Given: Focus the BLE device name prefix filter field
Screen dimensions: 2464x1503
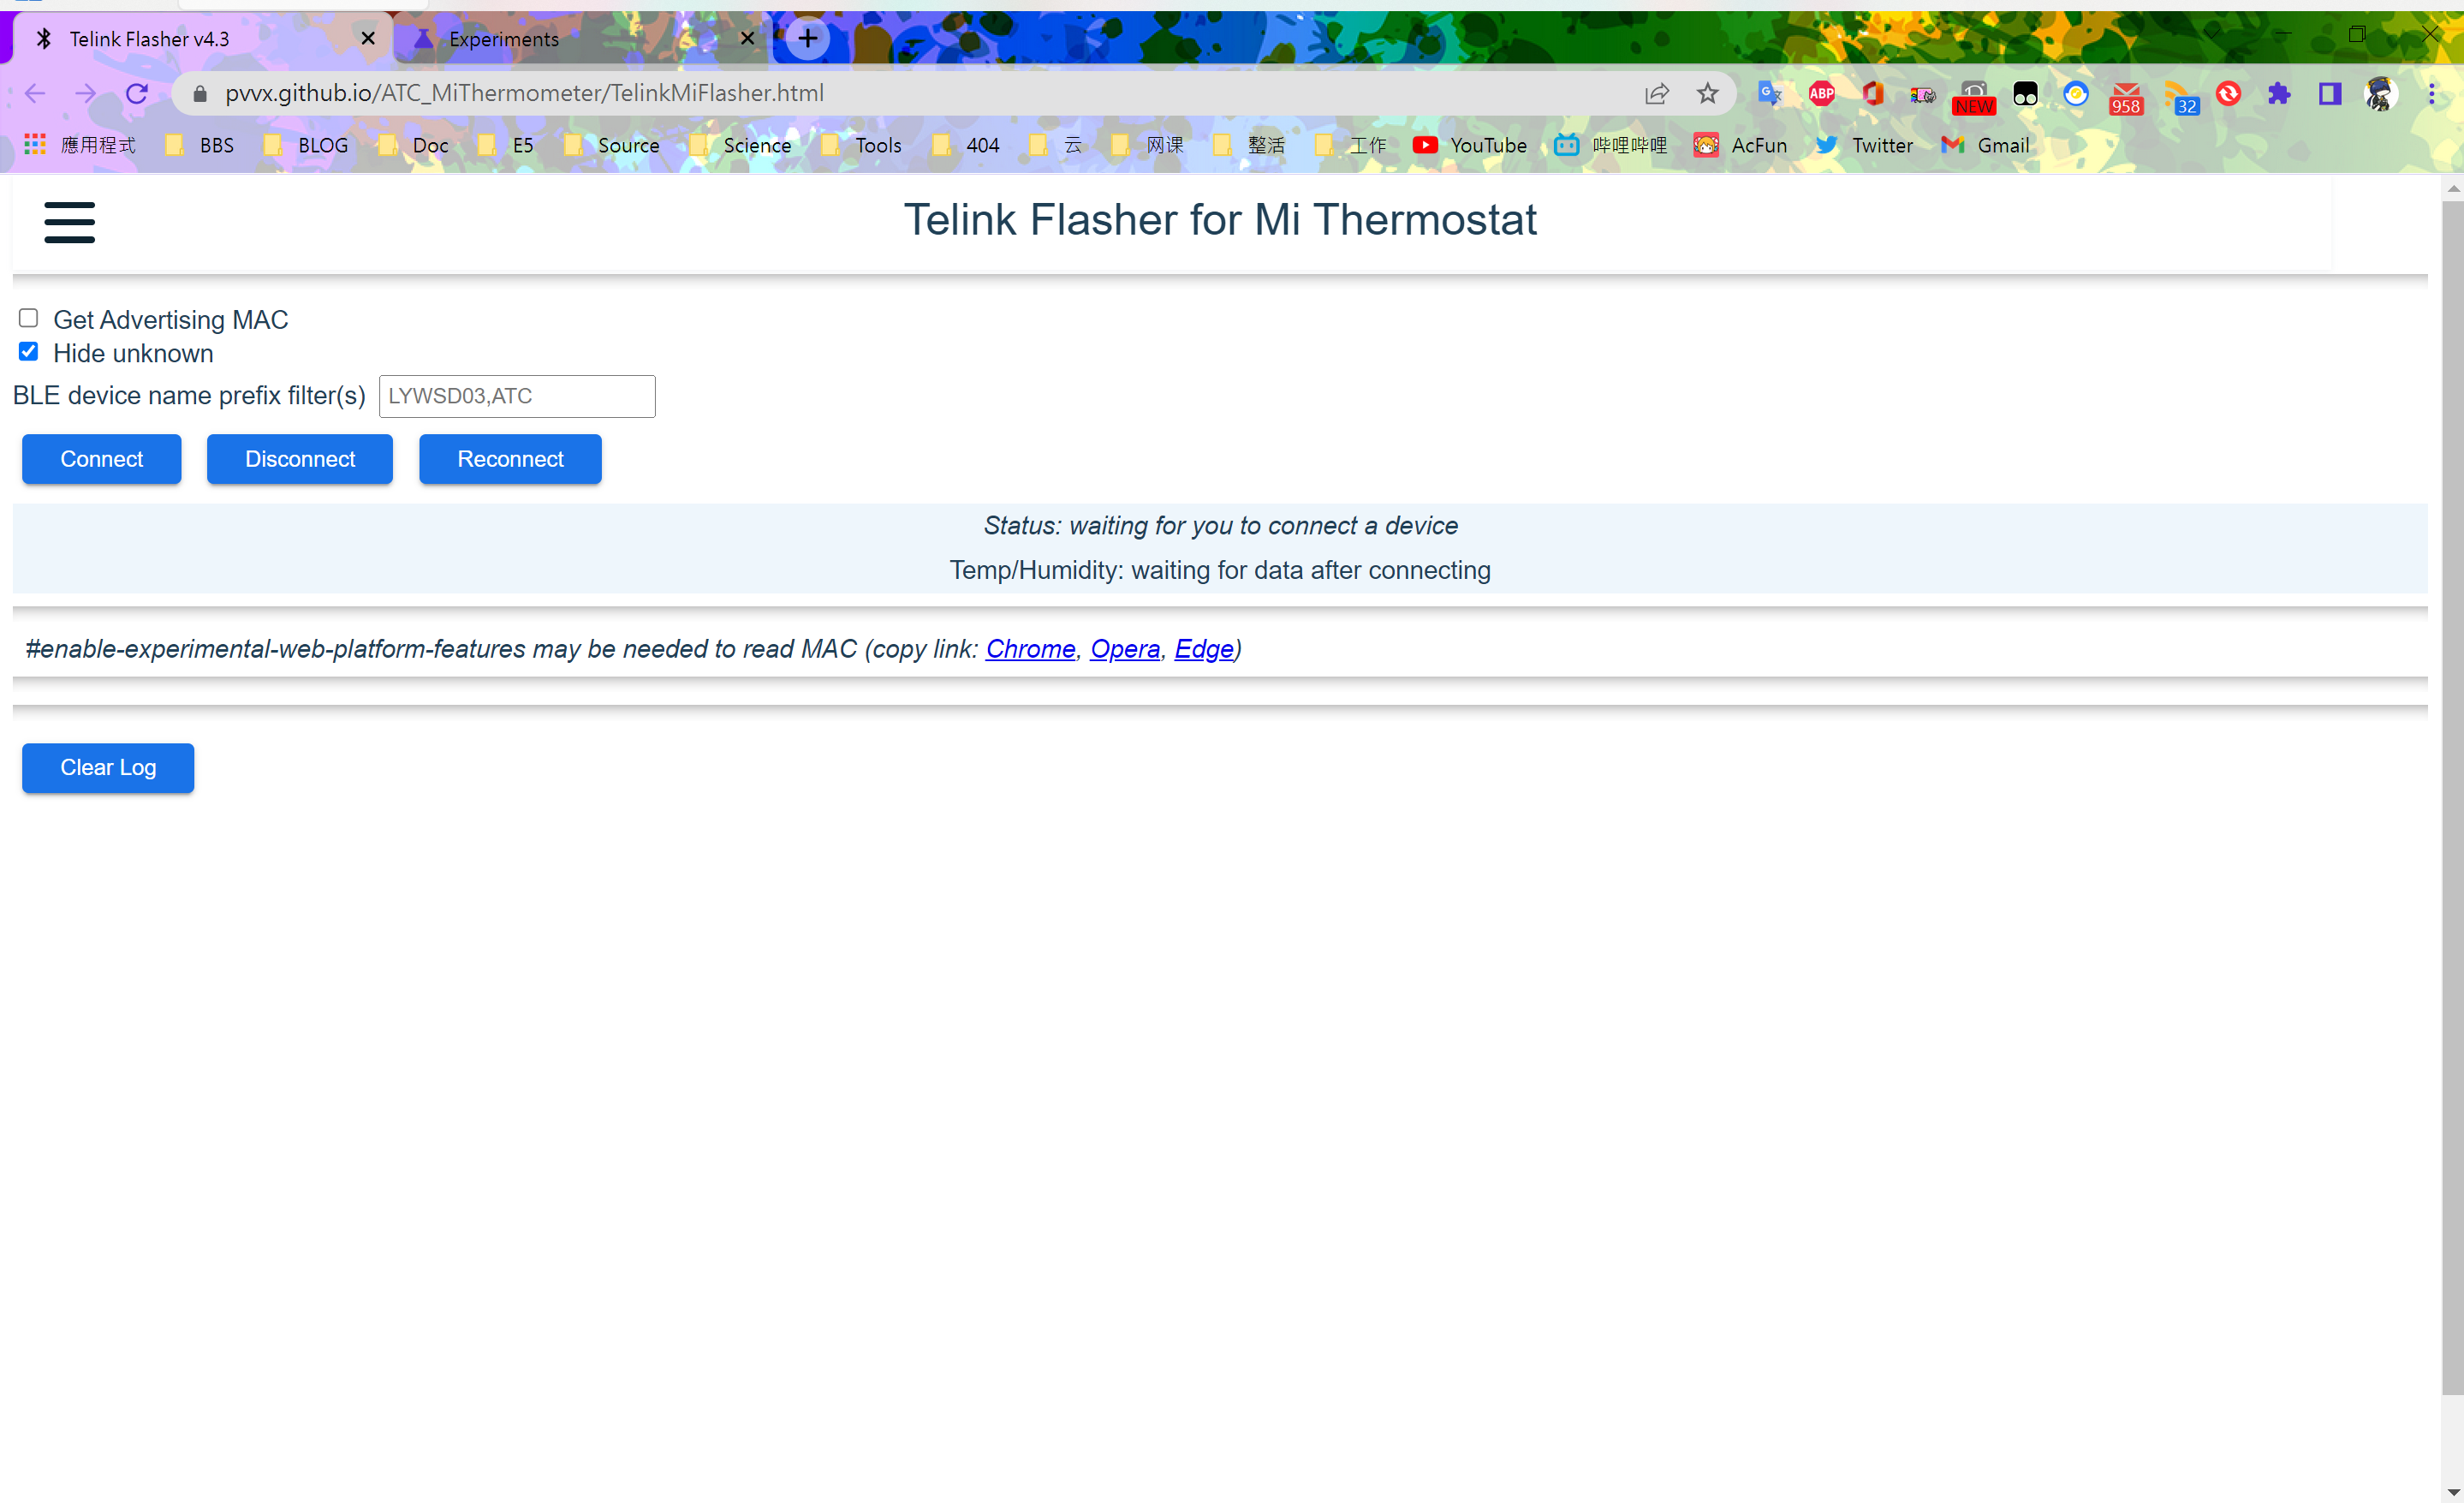Looking at the screenshot, I should click(517, 396).
